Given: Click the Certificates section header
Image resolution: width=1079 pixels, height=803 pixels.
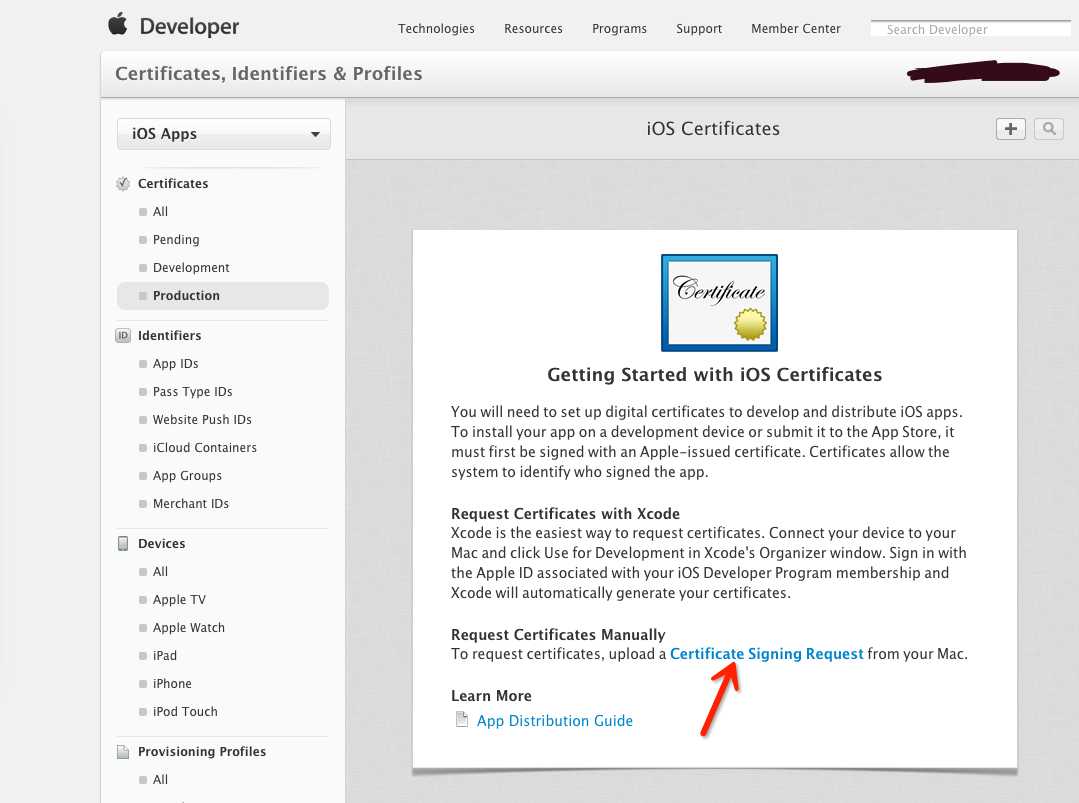Looking at the screenshot, I should (173, 184).
